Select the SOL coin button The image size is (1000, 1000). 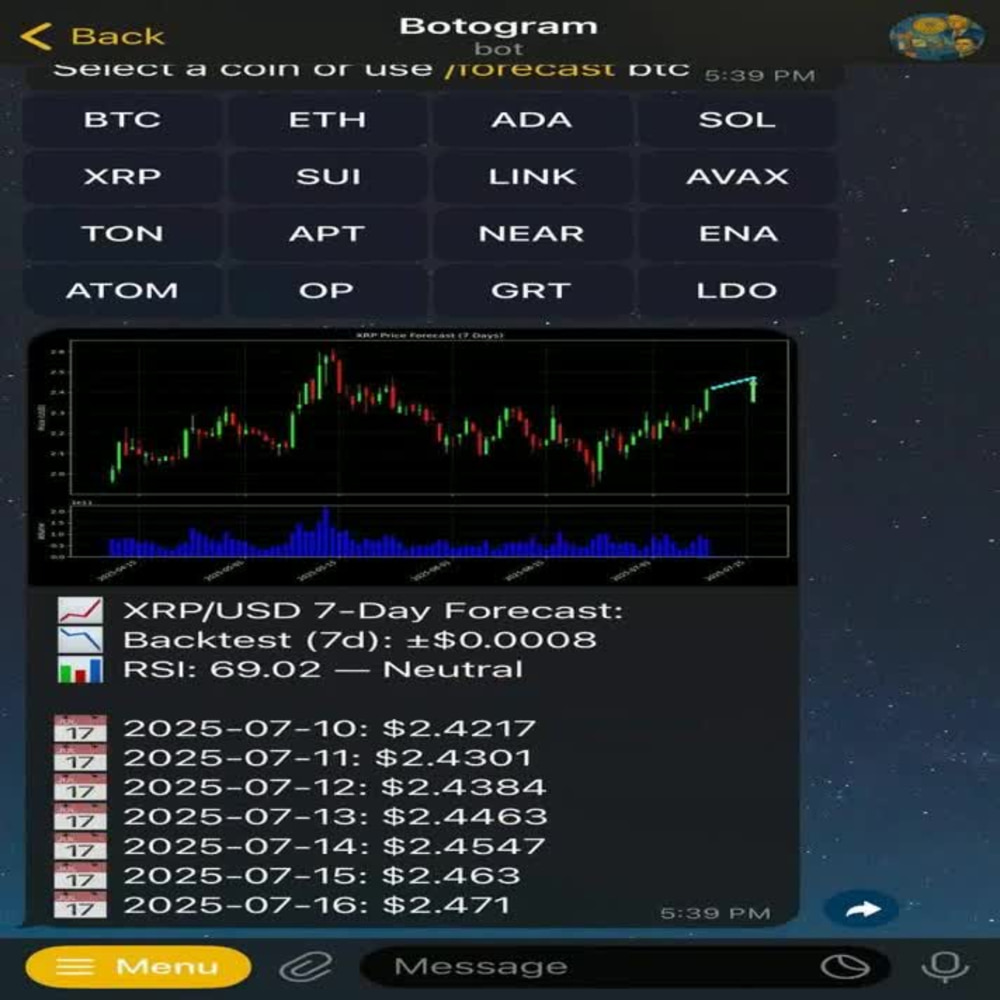[737, 120]
